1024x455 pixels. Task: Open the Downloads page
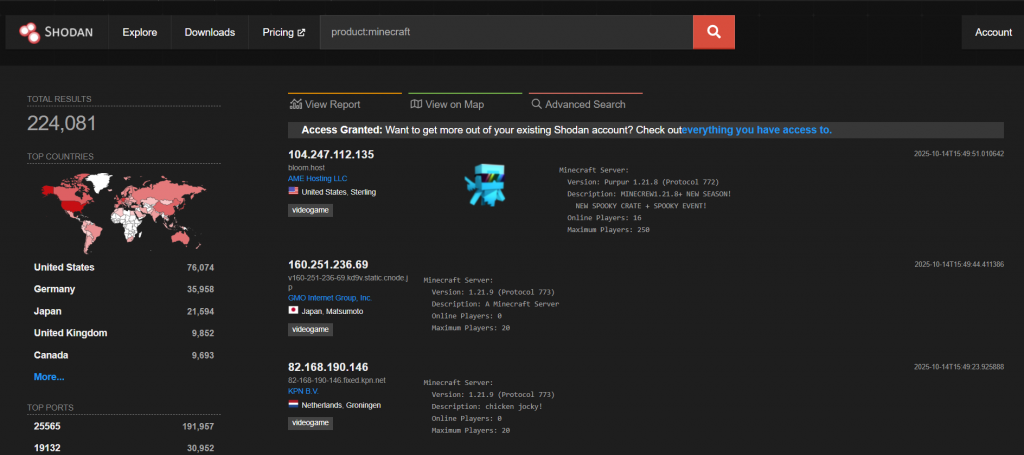pyautogui.click(x=210, y=33)
